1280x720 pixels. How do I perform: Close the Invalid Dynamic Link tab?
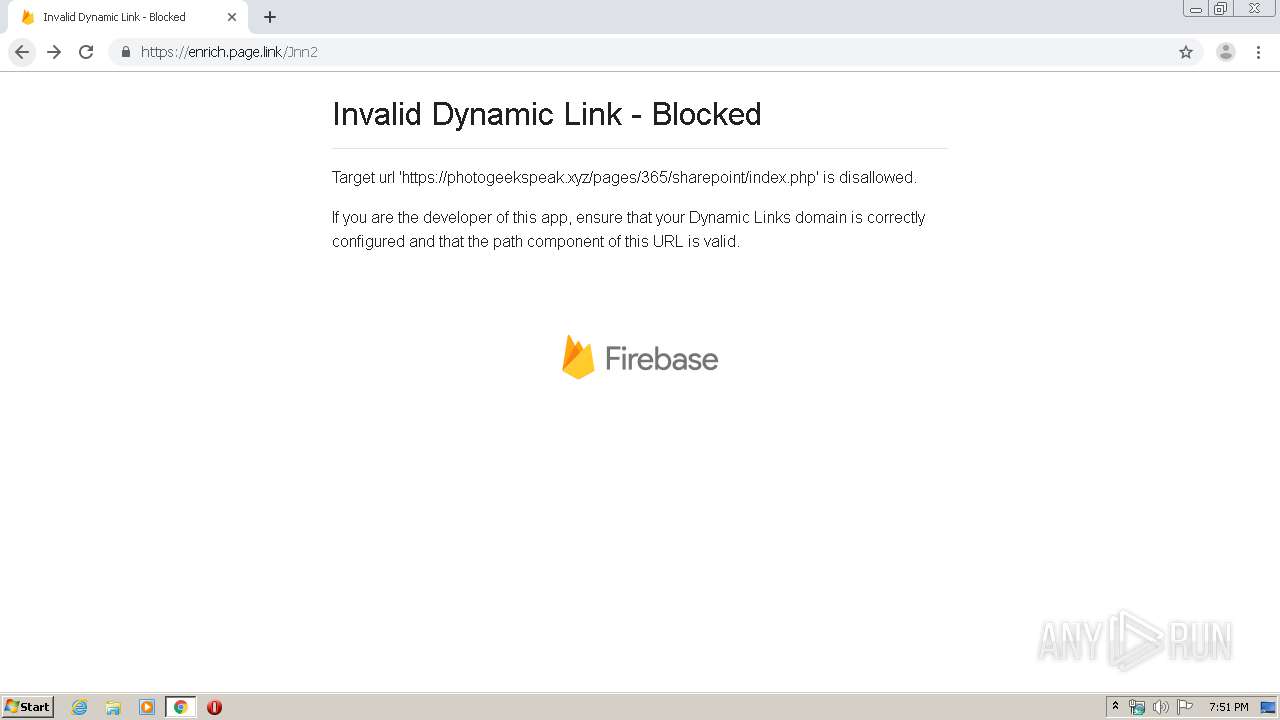(x=232, y=17)
